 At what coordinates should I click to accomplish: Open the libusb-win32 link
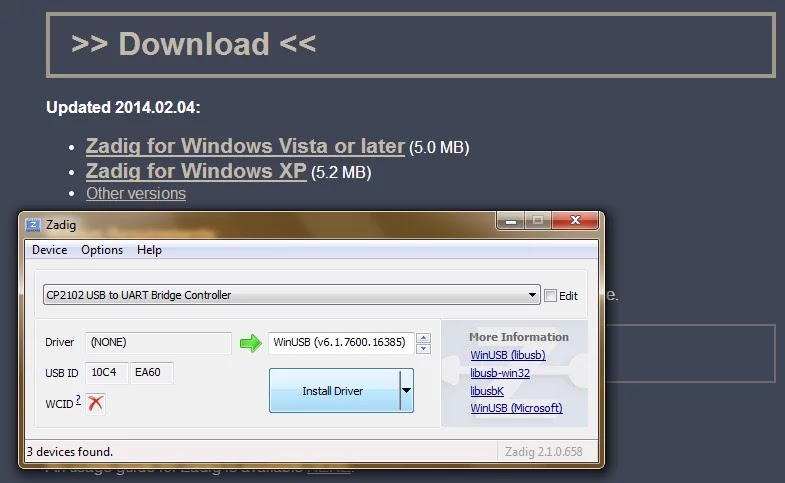point(500,373)
